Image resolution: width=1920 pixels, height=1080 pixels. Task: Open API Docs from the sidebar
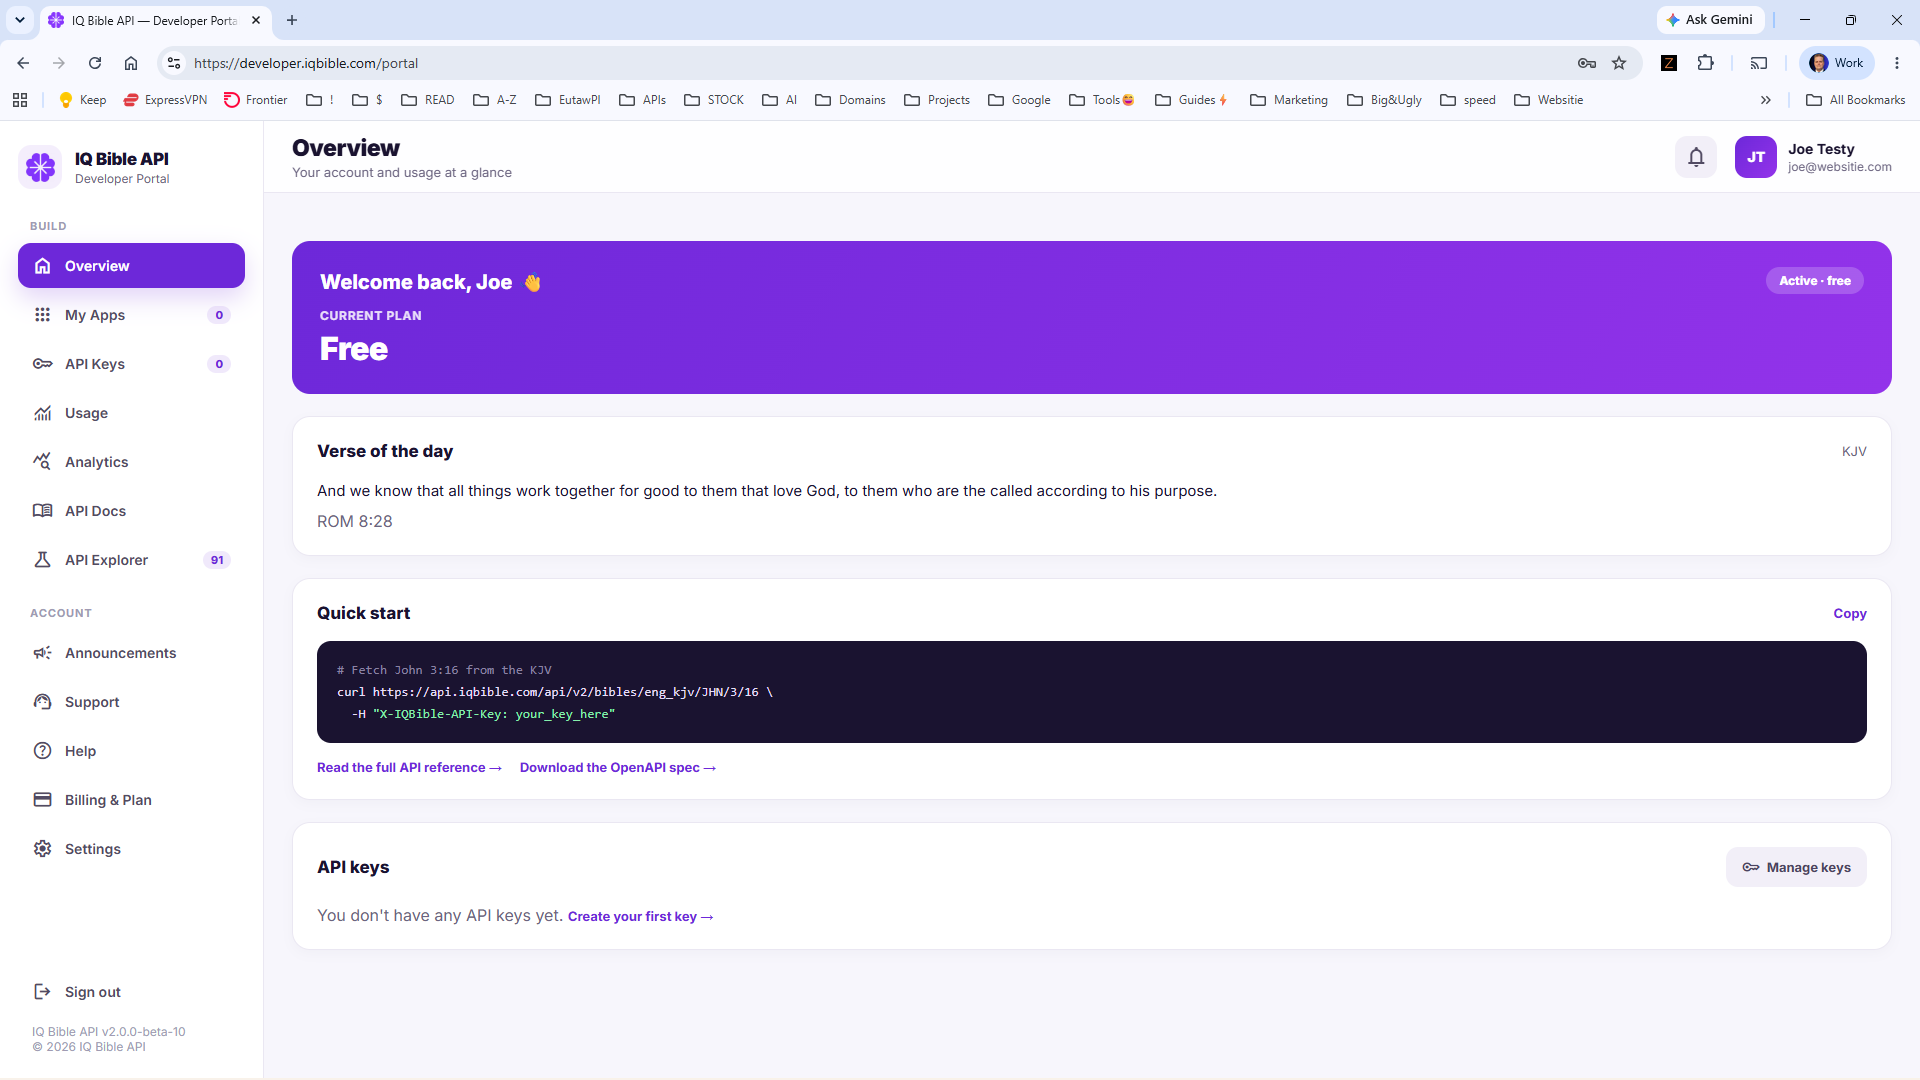[131, 511]
